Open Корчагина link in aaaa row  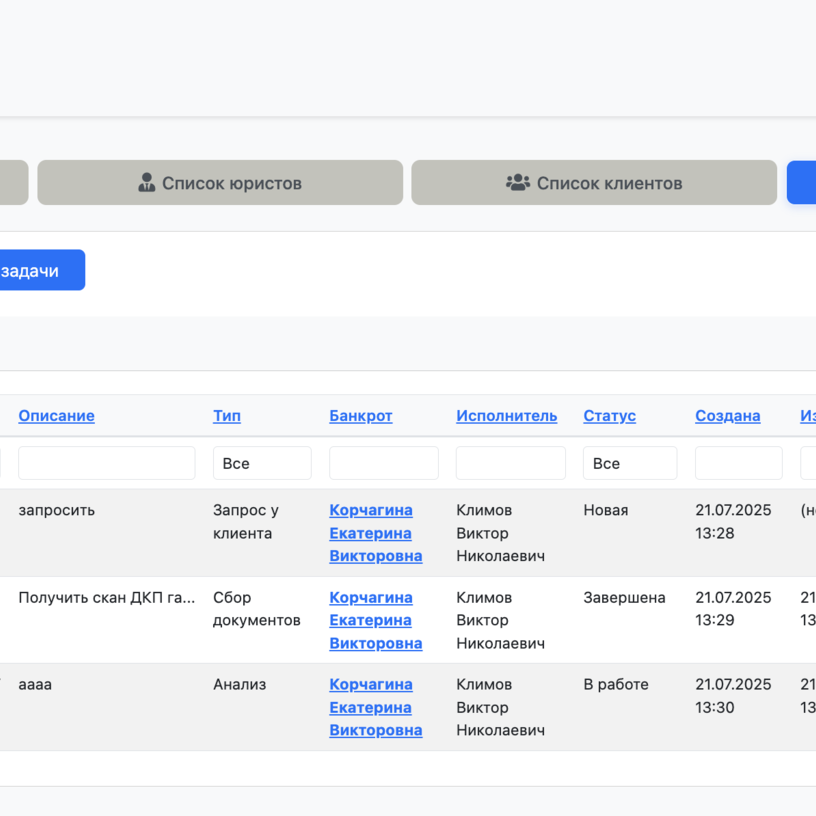[376, 707]
